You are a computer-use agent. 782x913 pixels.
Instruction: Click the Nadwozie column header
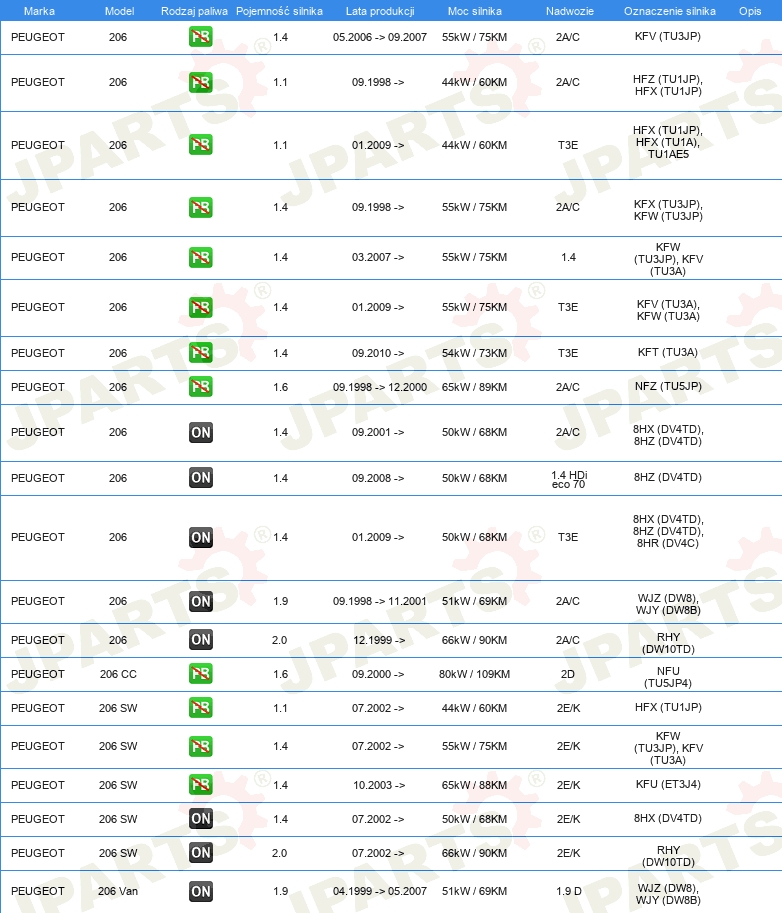click(x=569, y=11)
